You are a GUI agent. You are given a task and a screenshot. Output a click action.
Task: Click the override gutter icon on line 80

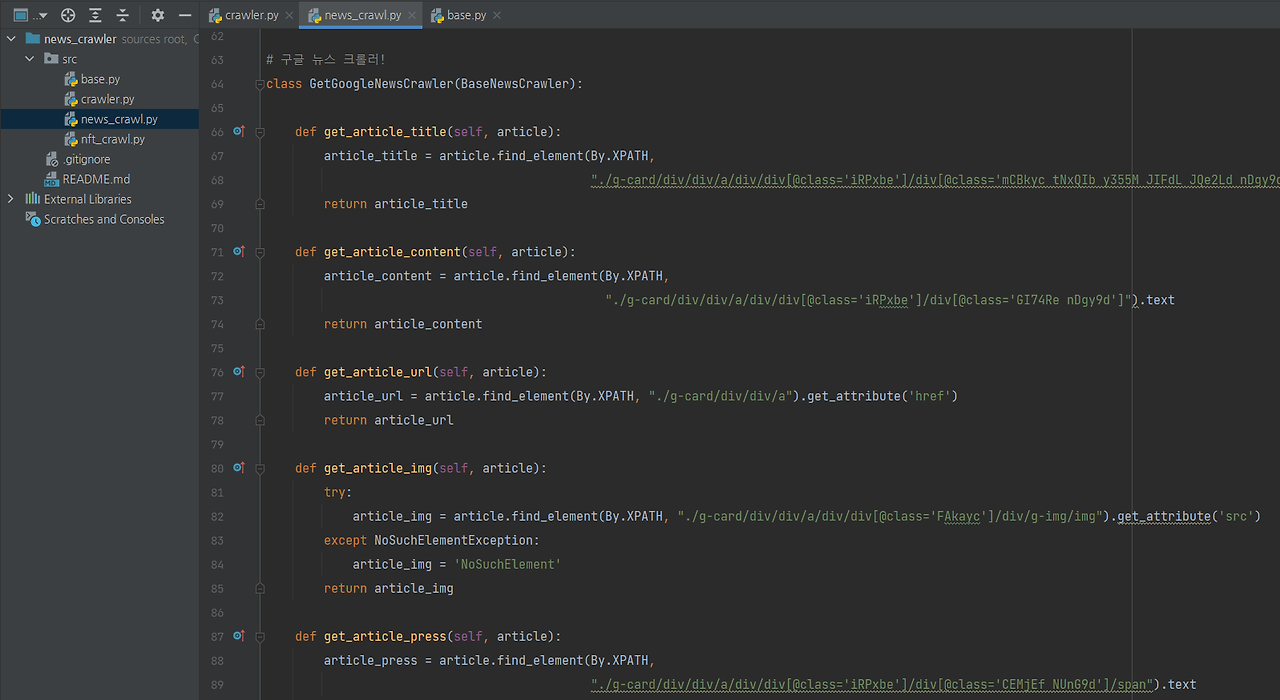click(239, 467)
